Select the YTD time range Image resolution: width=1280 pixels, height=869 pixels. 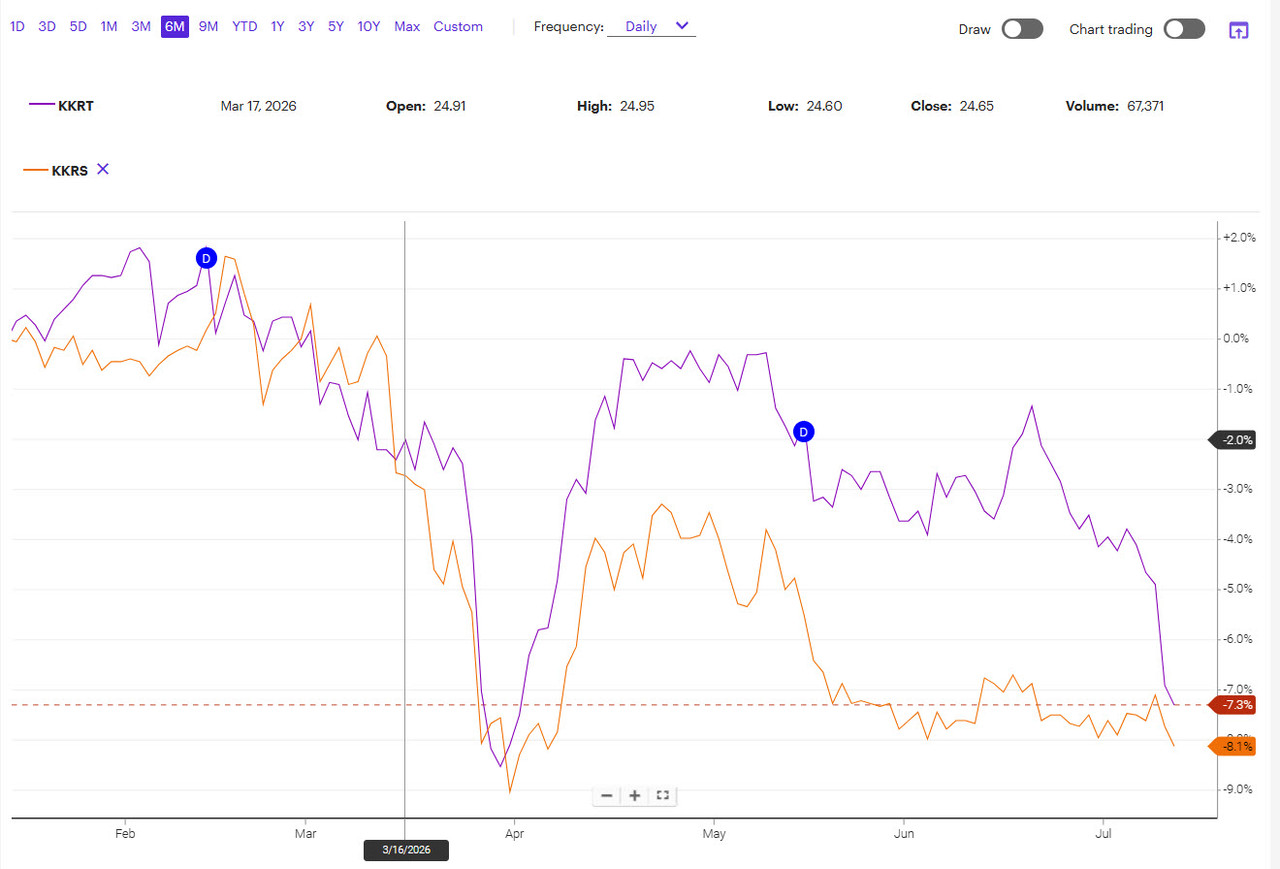[x=245, y=27]
